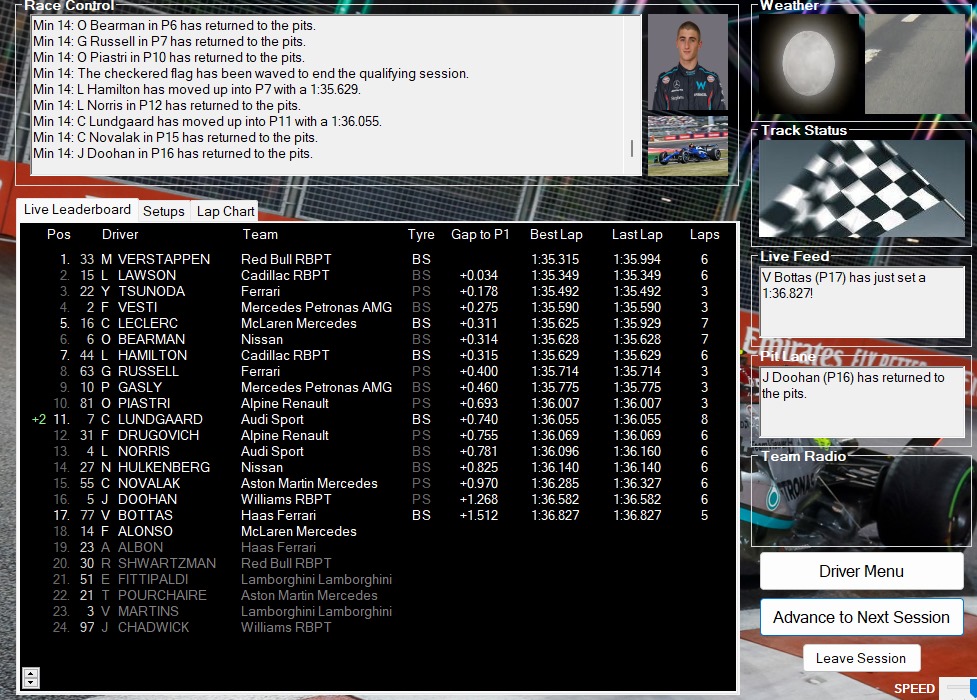Click the +1.512 gap value

(x=479, y=515)
